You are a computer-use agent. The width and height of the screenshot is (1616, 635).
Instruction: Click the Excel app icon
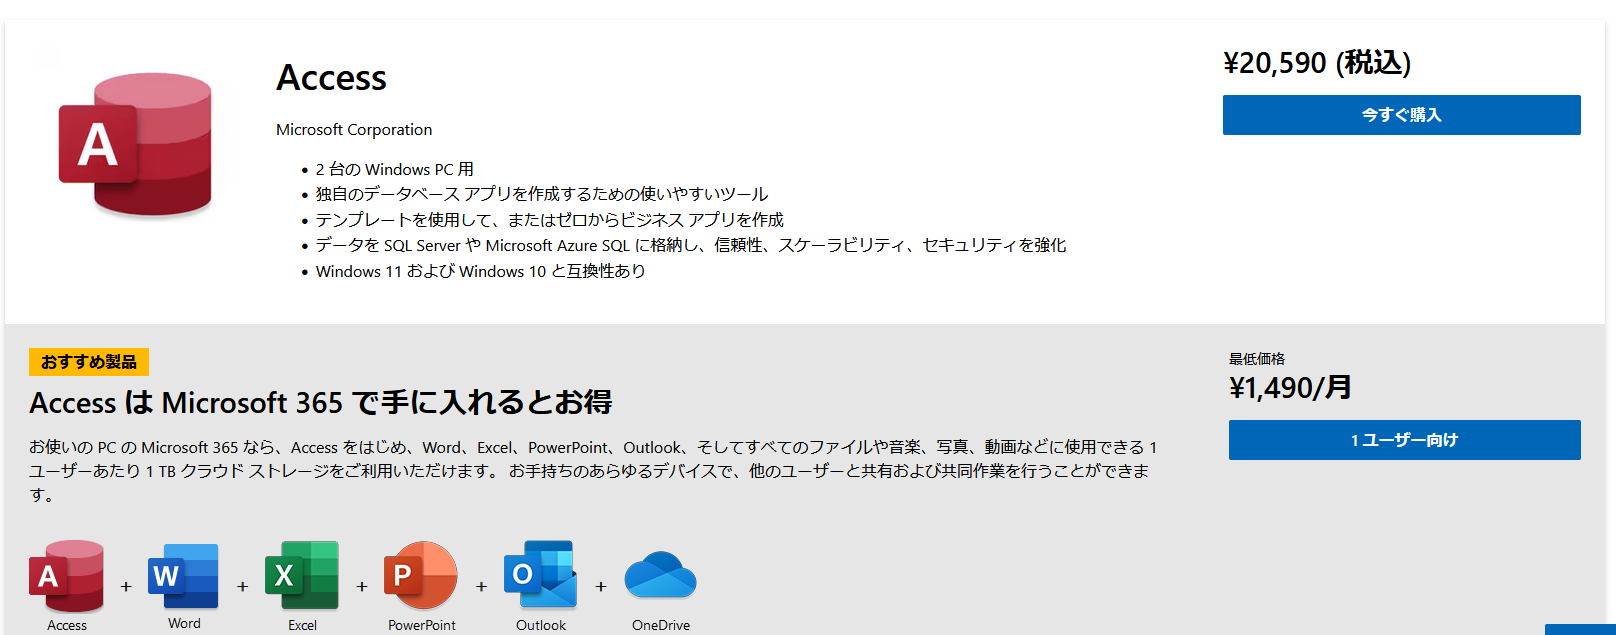click(x=302, y=576)
